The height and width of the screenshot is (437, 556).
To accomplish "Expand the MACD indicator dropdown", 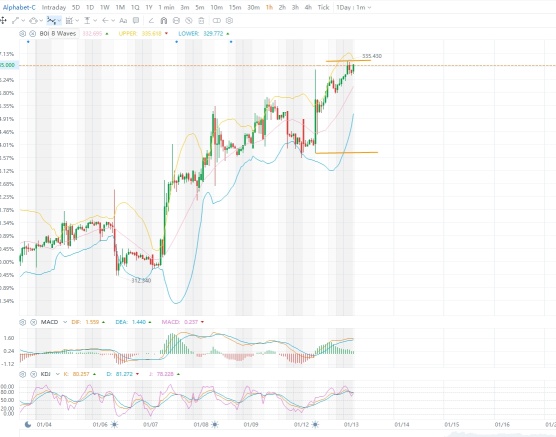I will pyautogui.click(x=65, y=322).
